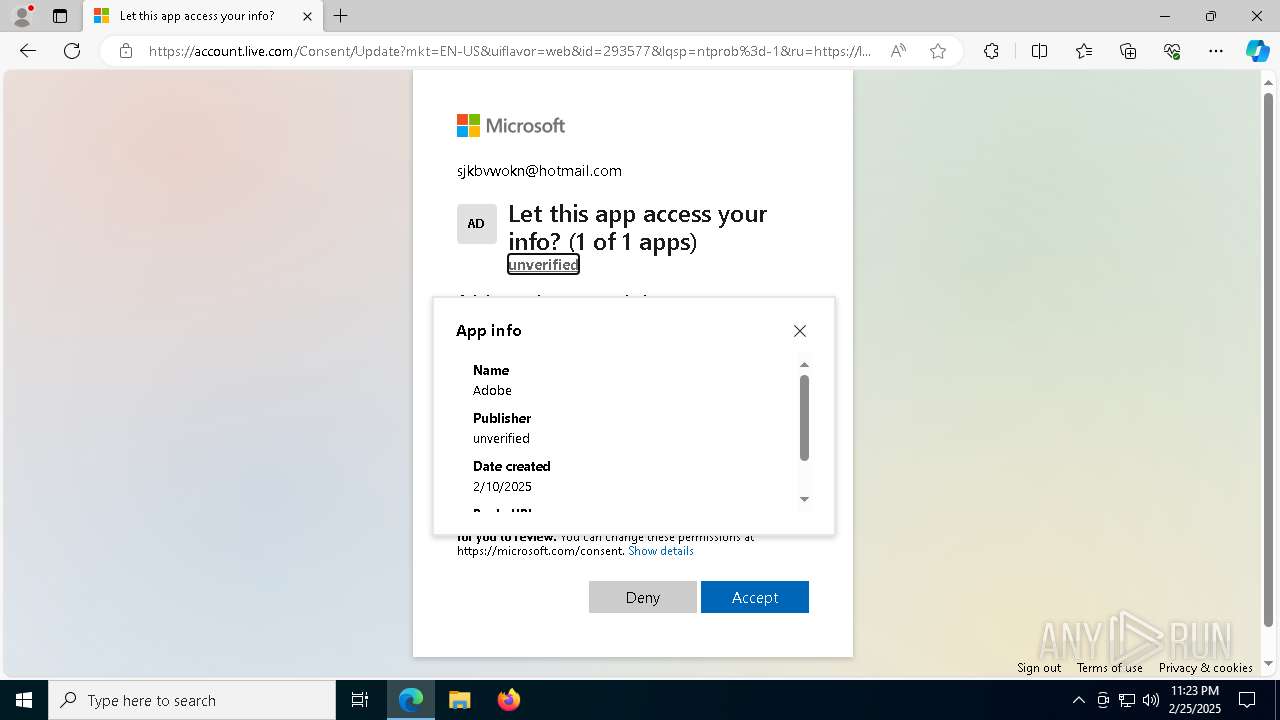Click App info scroll up arrow
This screenshot has width=1280, height=720.
coord(804,365)
